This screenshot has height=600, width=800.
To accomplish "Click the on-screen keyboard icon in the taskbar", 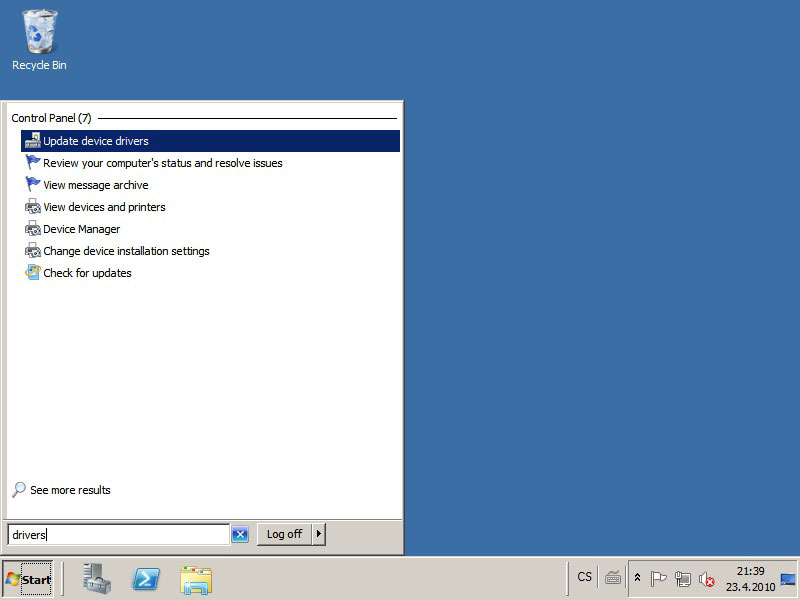I will pos(613,578).
